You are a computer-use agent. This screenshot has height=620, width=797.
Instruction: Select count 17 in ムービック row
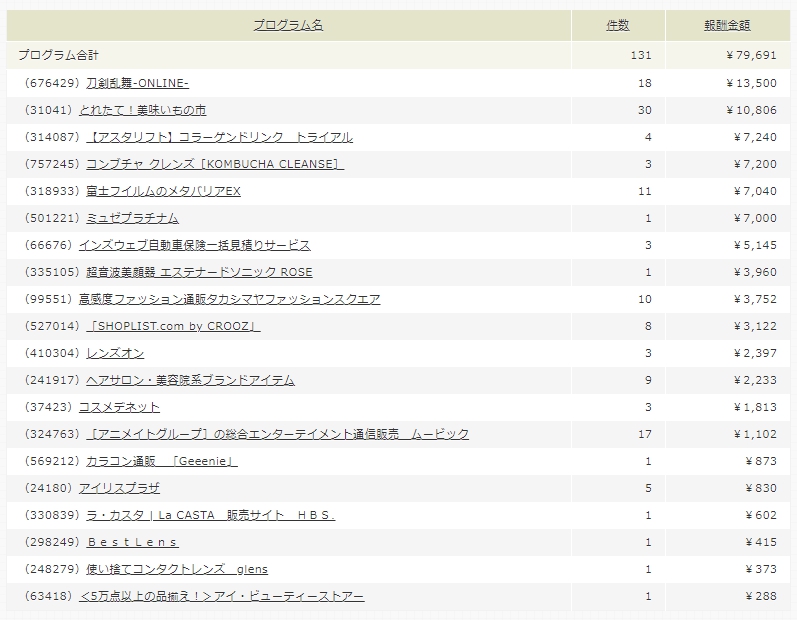(x=645, y=433)
